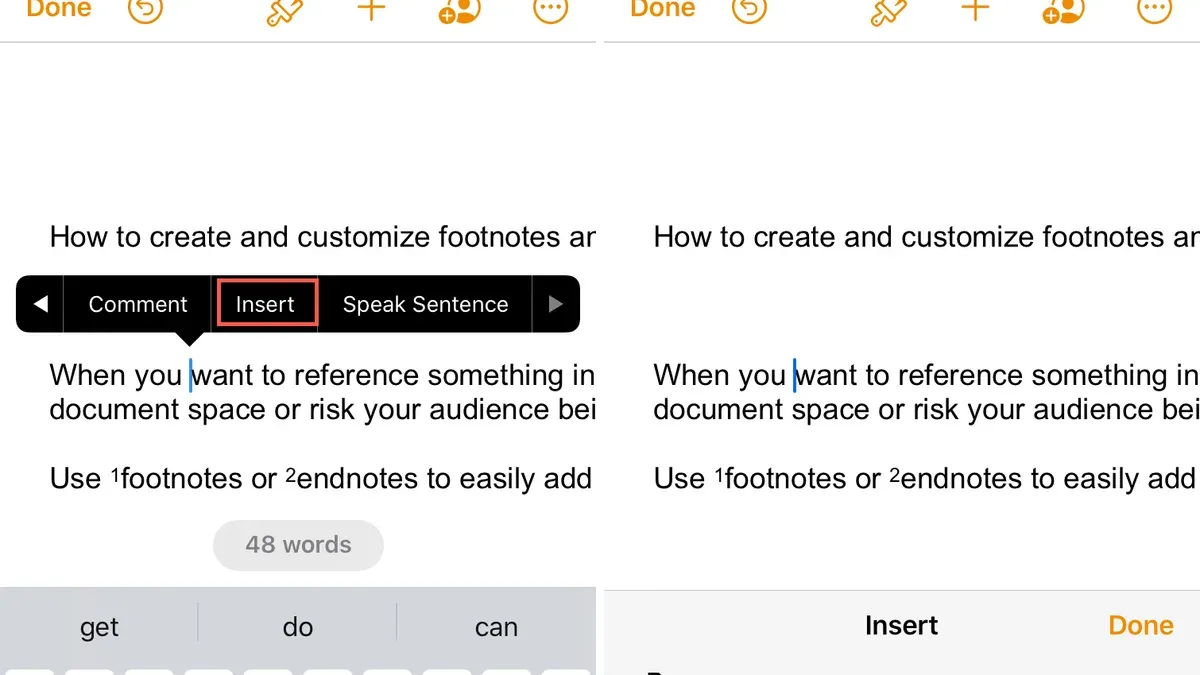Choose Insert in the popup menu
The width and height of the screenshot is (1200, 675).
266,304
